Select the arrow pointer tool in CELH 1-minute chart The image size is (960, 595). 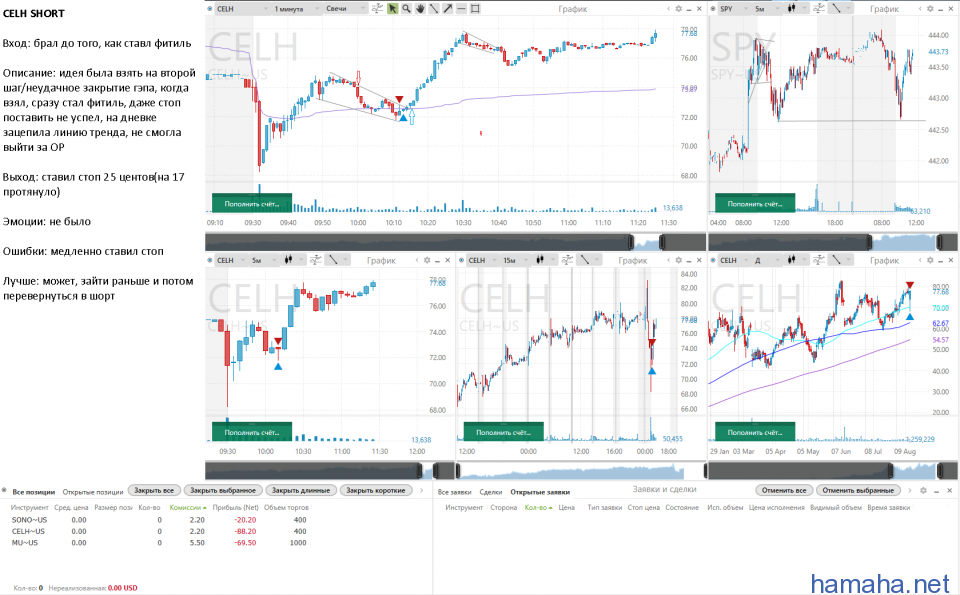392,9
